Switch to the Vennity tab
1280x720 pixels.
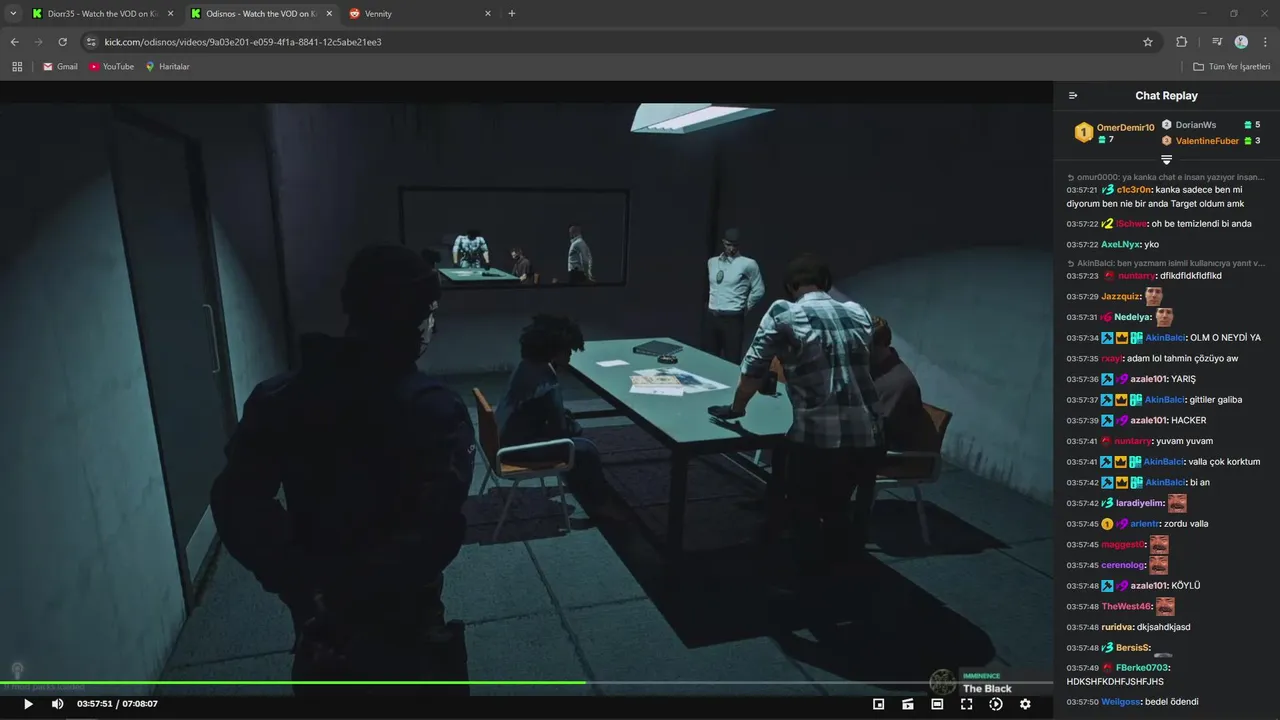pos(420,14)
